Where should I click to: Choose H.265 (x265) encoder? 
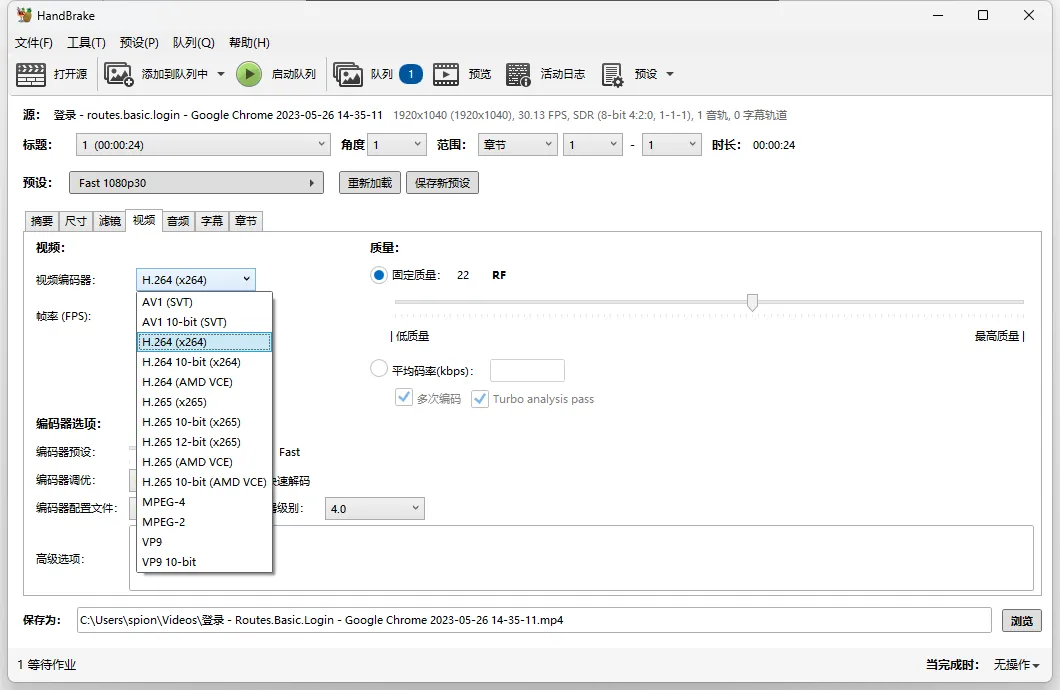tap(204, 401)
